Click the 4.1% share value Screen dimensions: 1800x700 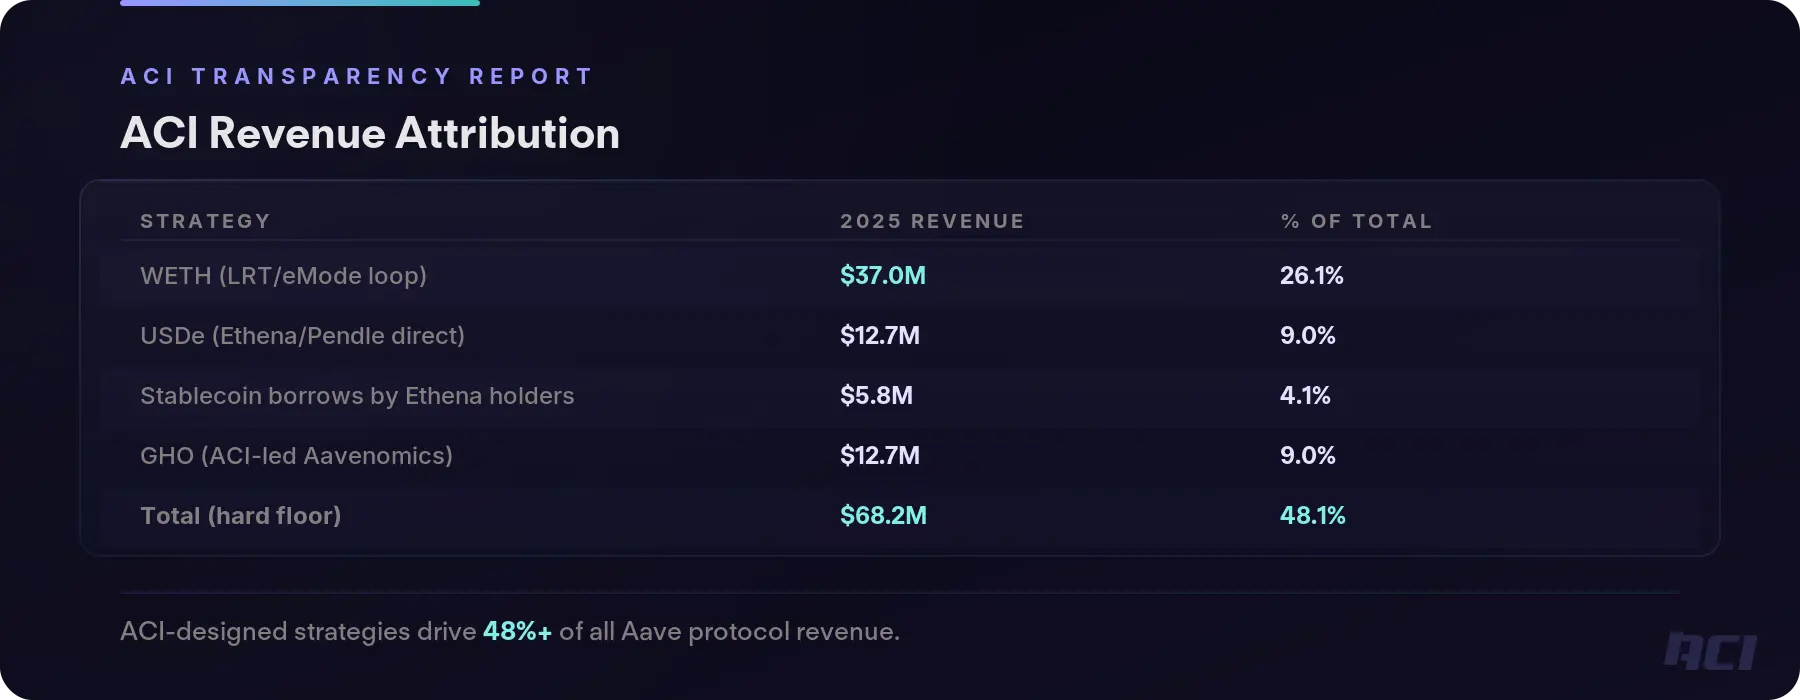tap(1305, 396)
